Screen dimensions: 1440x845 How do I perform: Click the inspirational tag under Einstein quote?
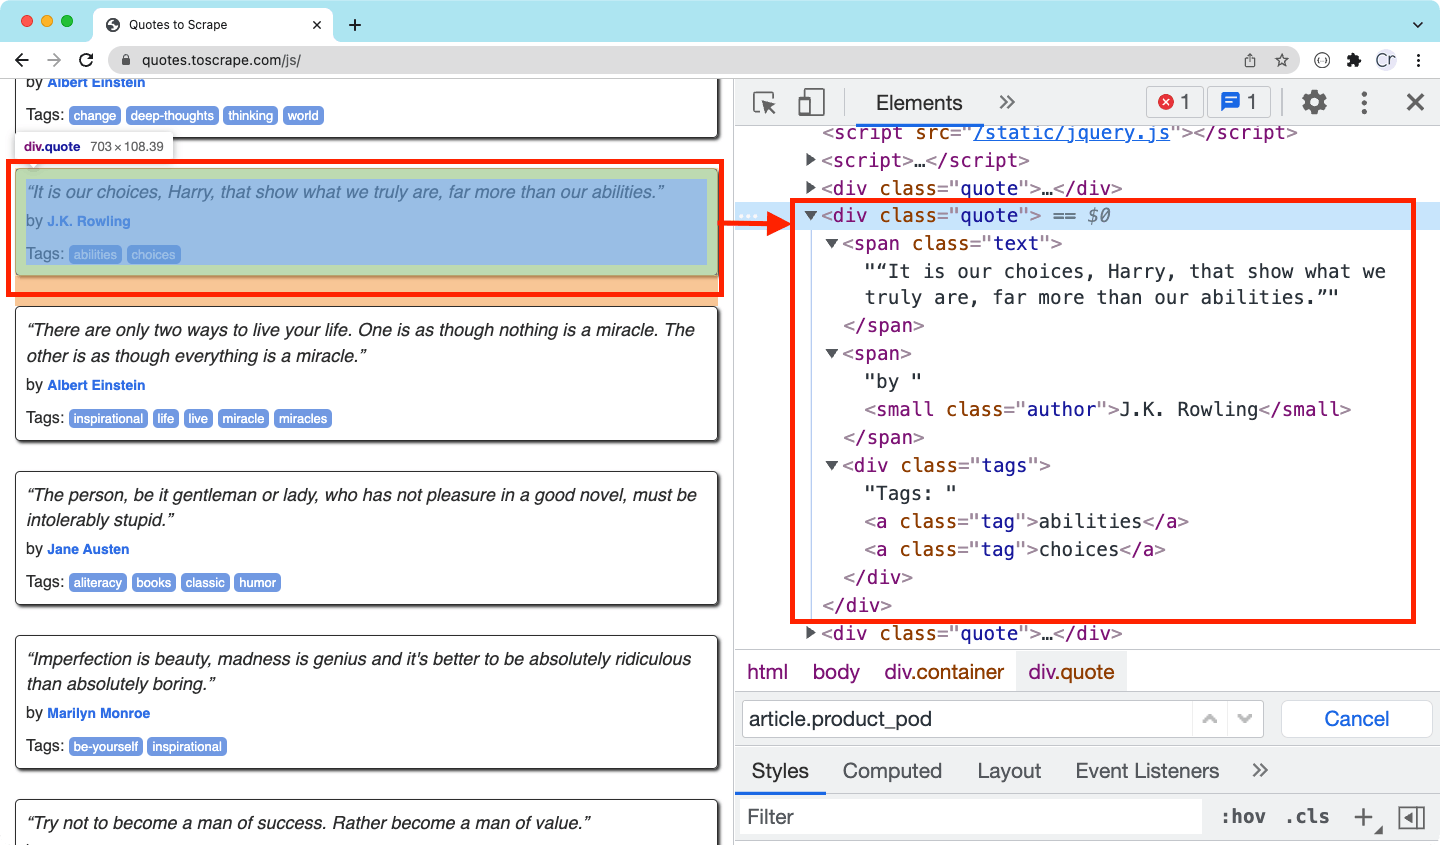[108, 419]
